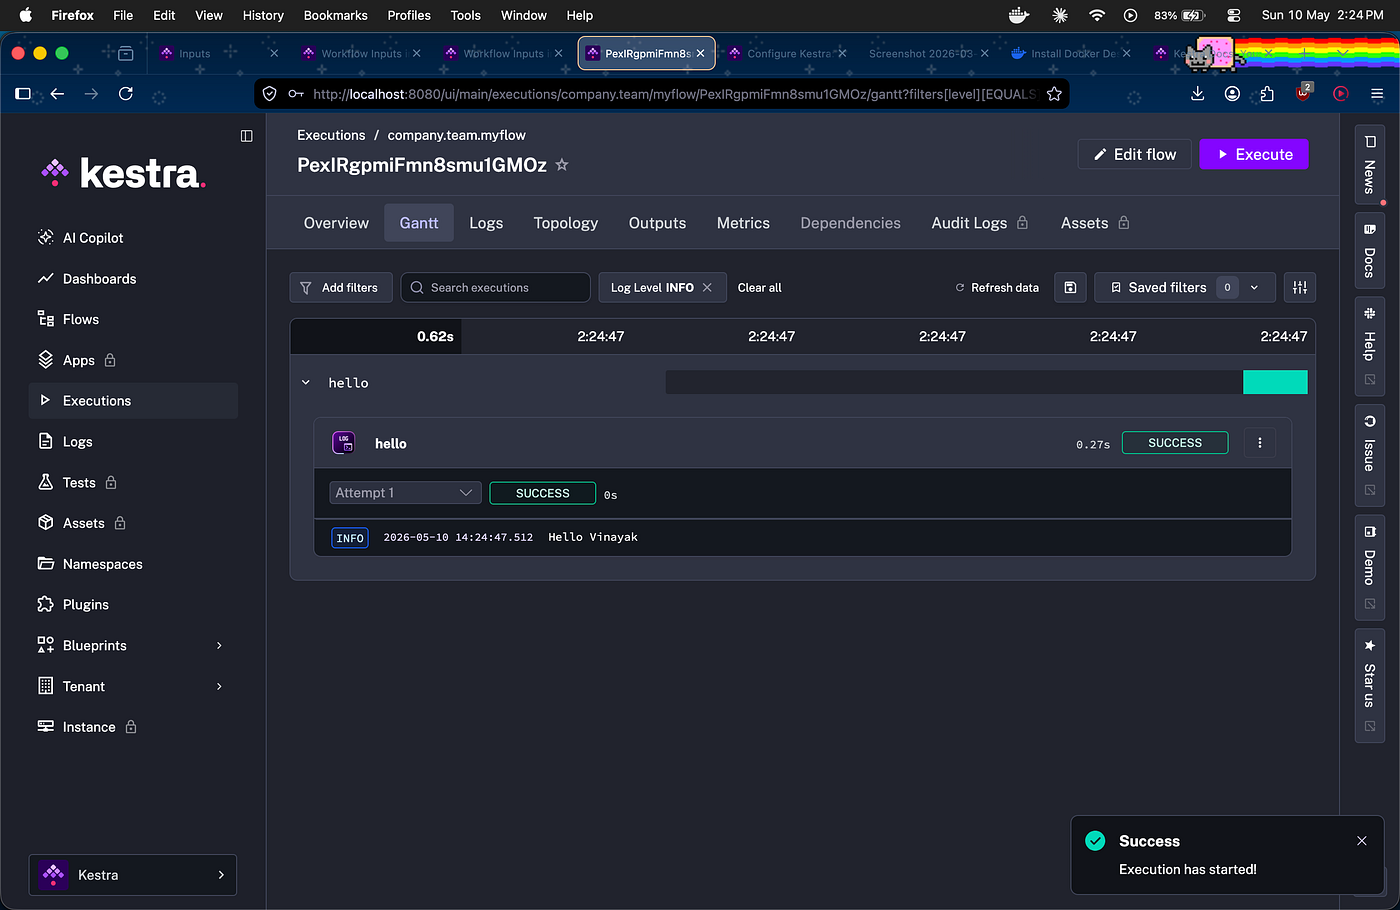Open AI Copilot in sidebar
The height and width of the screenshot is (910, 1400).
point(80,238)
